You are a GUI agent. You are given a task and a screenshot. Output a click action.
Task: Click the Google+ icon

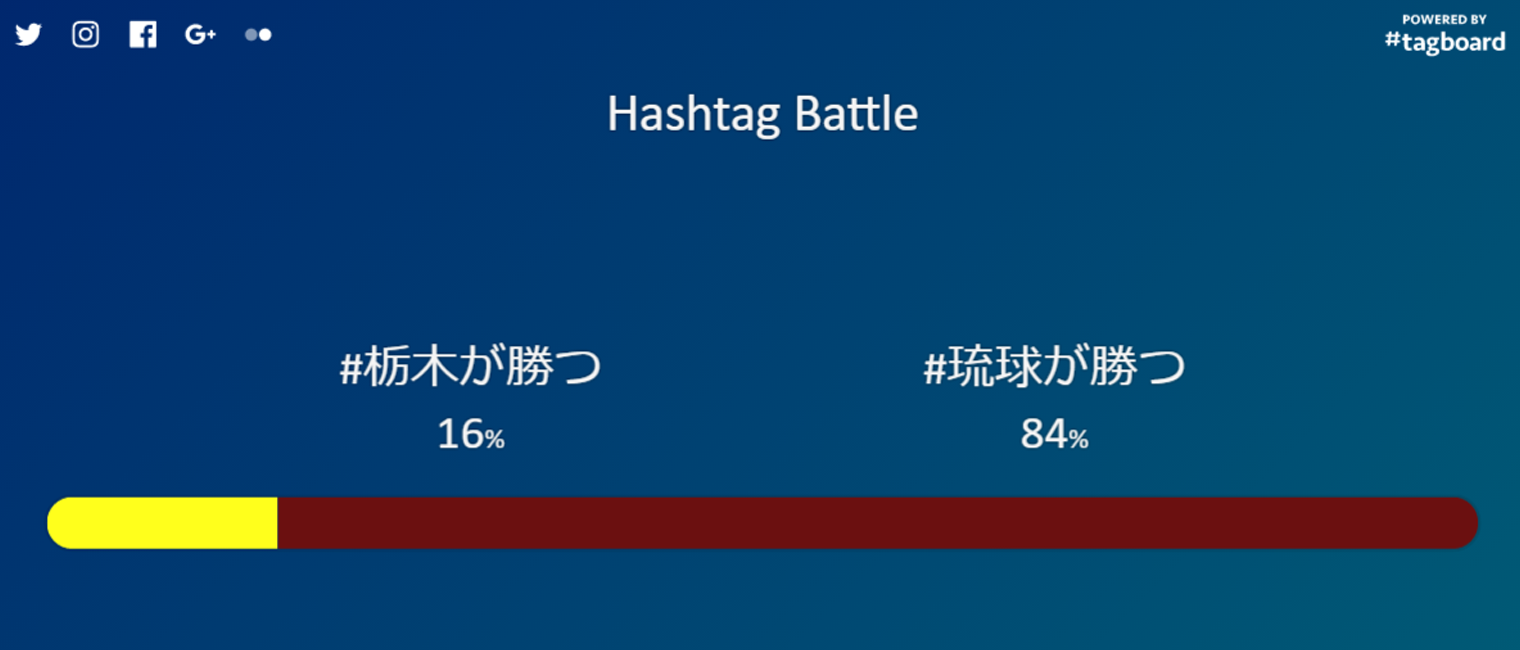[x=200, y=35]
